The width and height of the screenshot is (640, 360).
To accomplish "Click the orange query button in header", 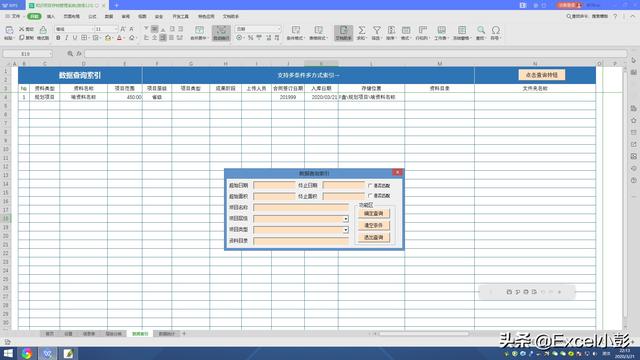I will (542, 75).
